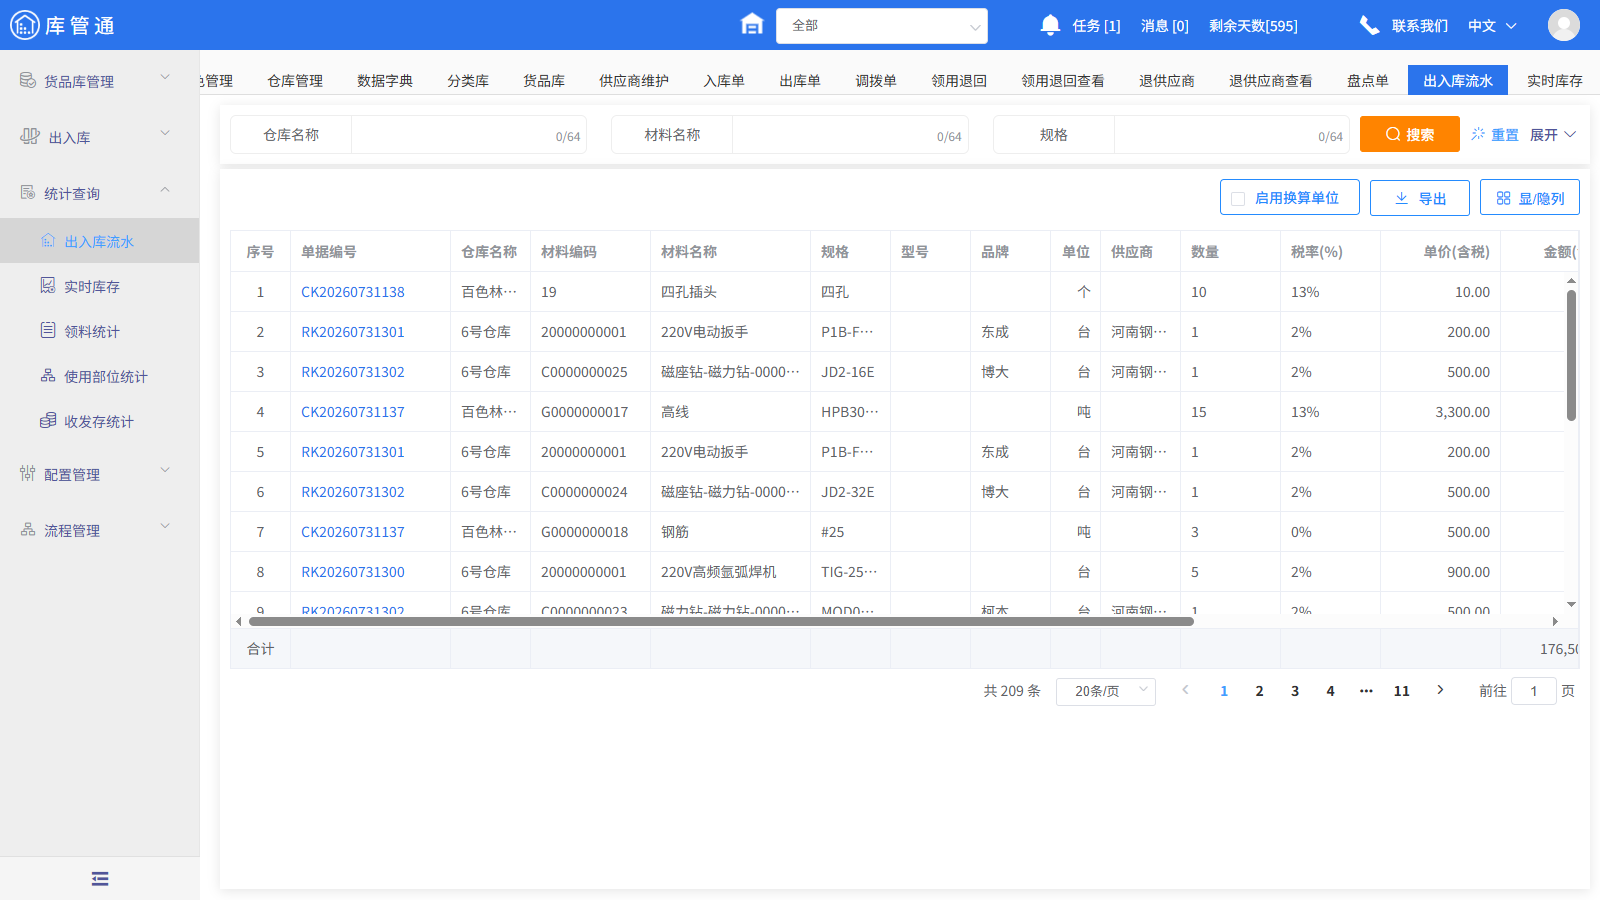Click the orange 搜索 button
This screenshot has height=900, width=1600.
click(x=1410, y=134)
